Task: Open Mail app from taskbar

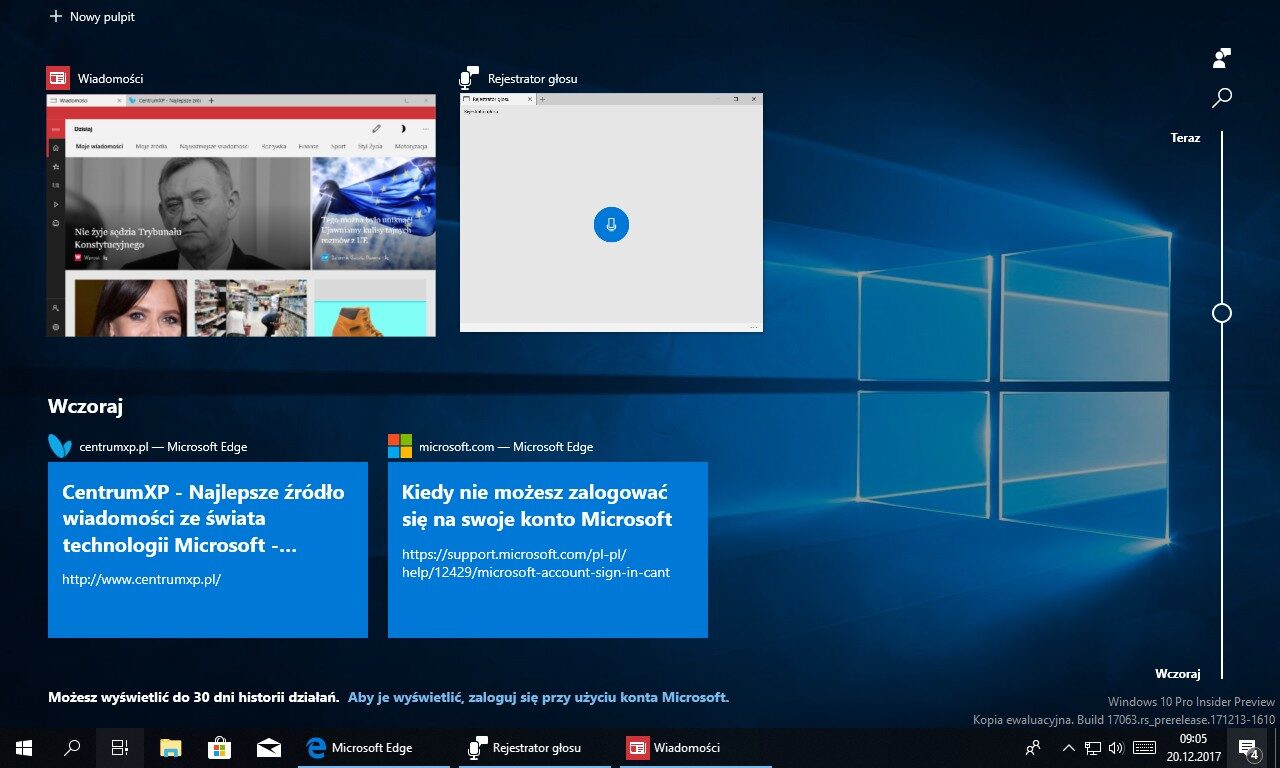Action: pyautogui.click(x=268, y=748)
